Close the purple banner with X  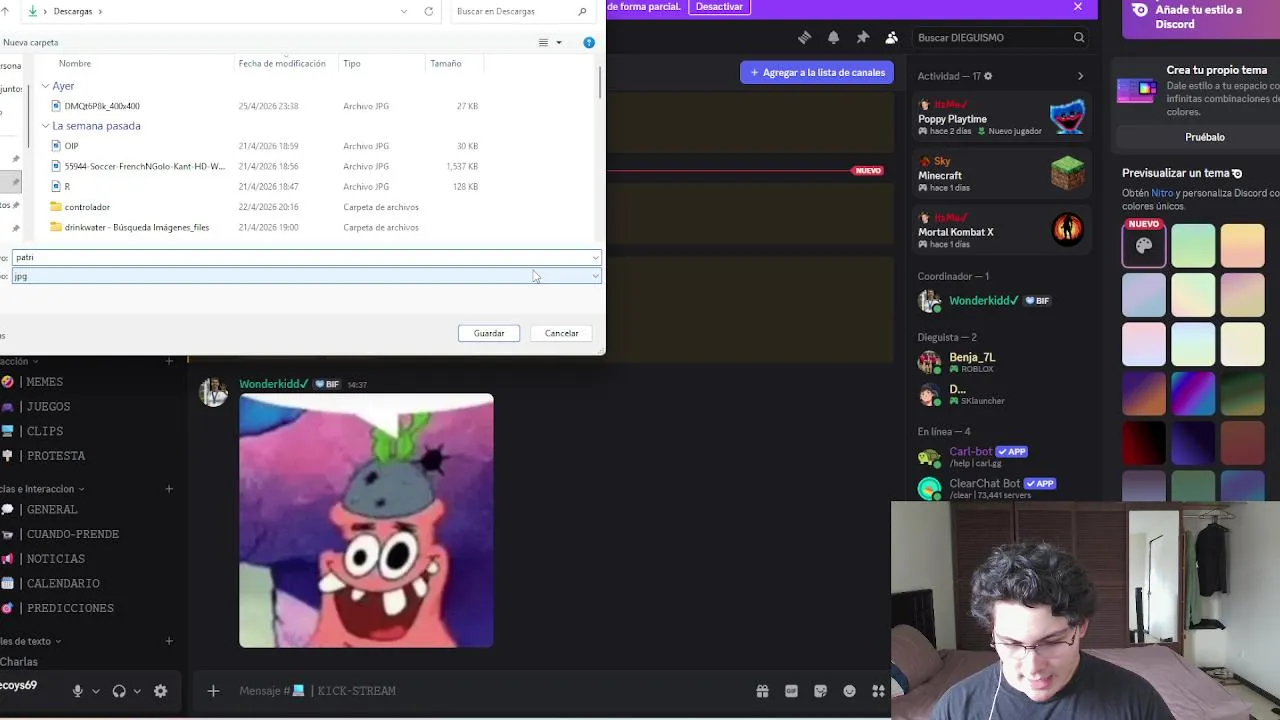click(x=1077, y=7)
